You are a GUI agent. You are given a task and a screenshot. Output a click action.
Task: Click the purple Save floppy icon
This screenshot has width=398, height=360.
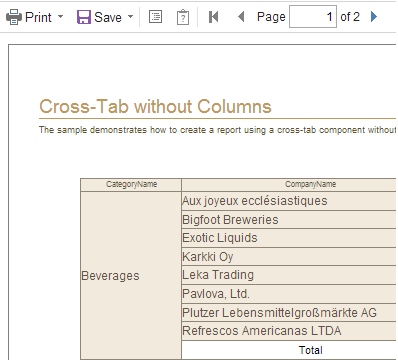pyautogui.click(x=84, y=17)
